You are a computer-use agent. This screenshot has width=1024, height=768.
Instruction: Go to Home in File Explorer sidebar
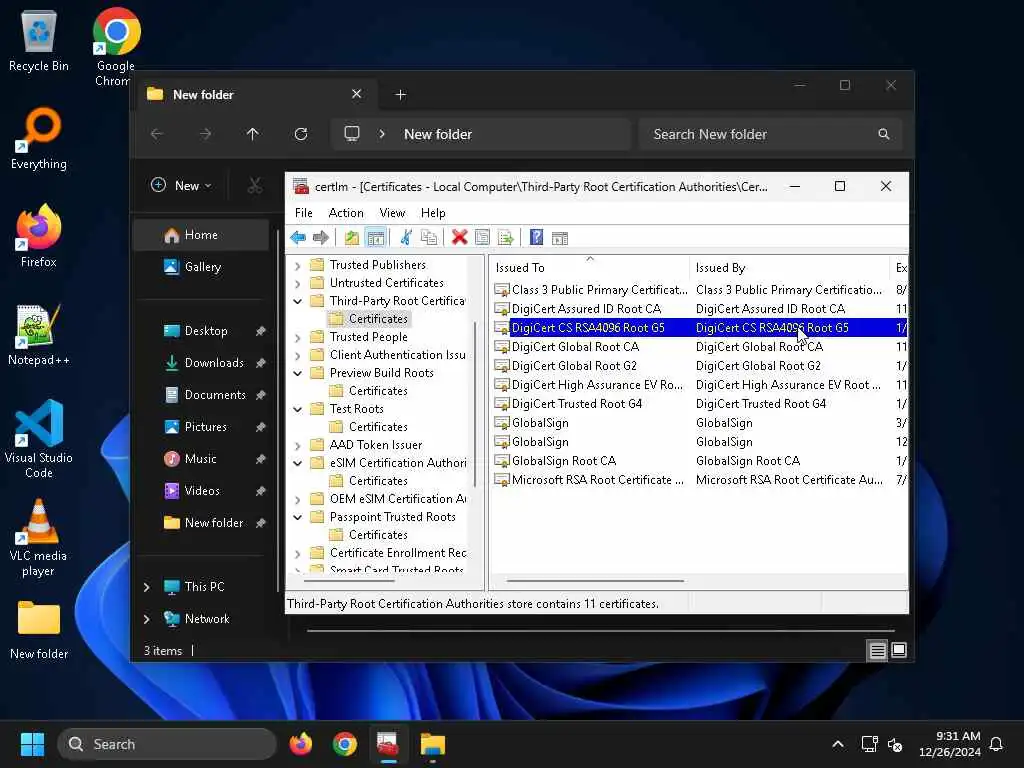pyautogui.click(x=201, y=235)
